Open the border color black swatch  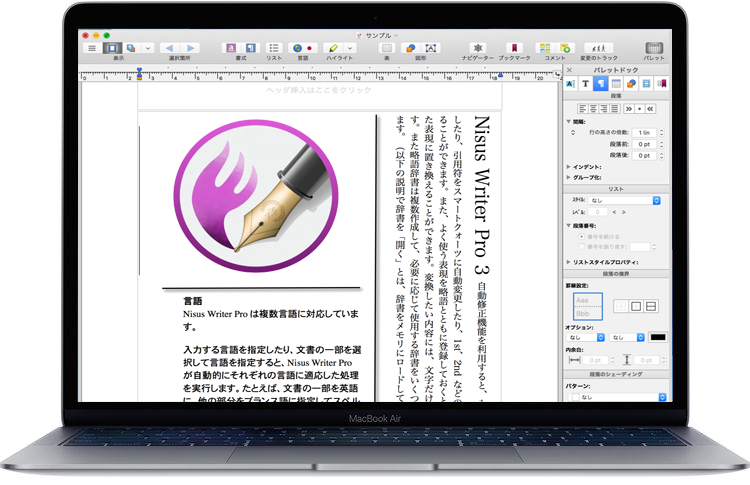pyautogui.click(x=658, y=337)
